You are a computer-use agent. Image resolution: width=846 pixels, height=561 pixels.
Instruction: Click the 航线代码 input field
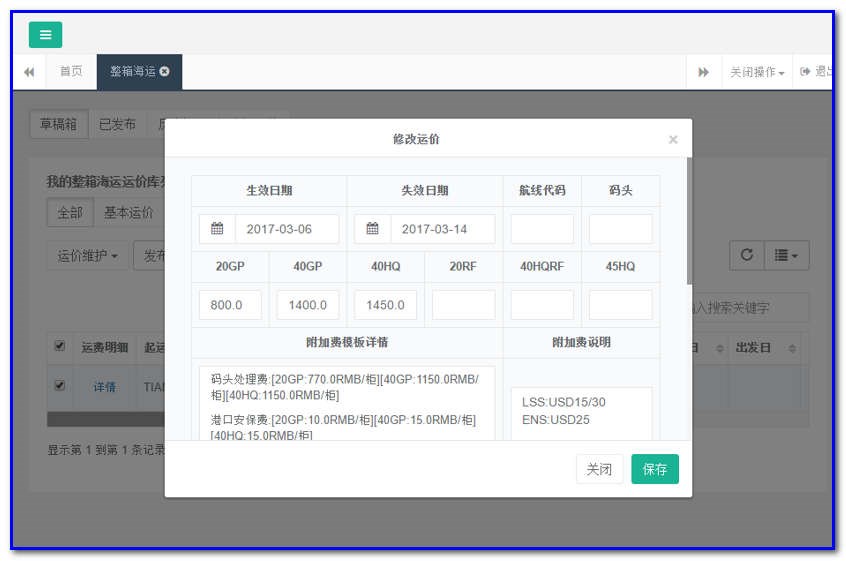pos(542,229)
